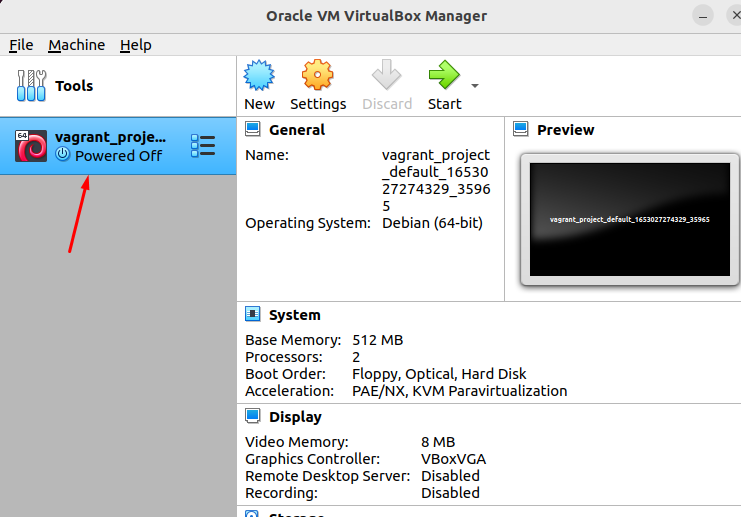Click the 'Remote Desktop Server:' label
This screenshot has height=517, width=741.
click(327, 476)
